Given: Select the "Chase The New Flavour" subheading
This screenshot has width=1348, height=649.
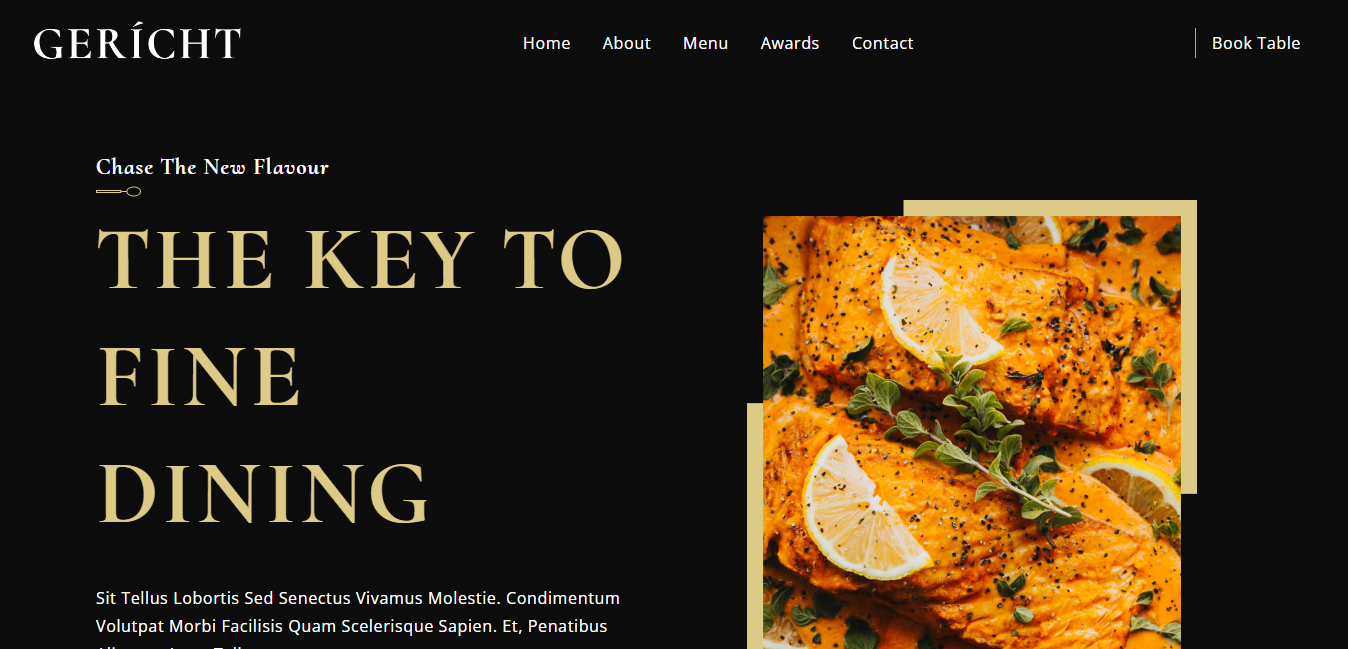Looking at the screenshot, I should click(212, 167).
